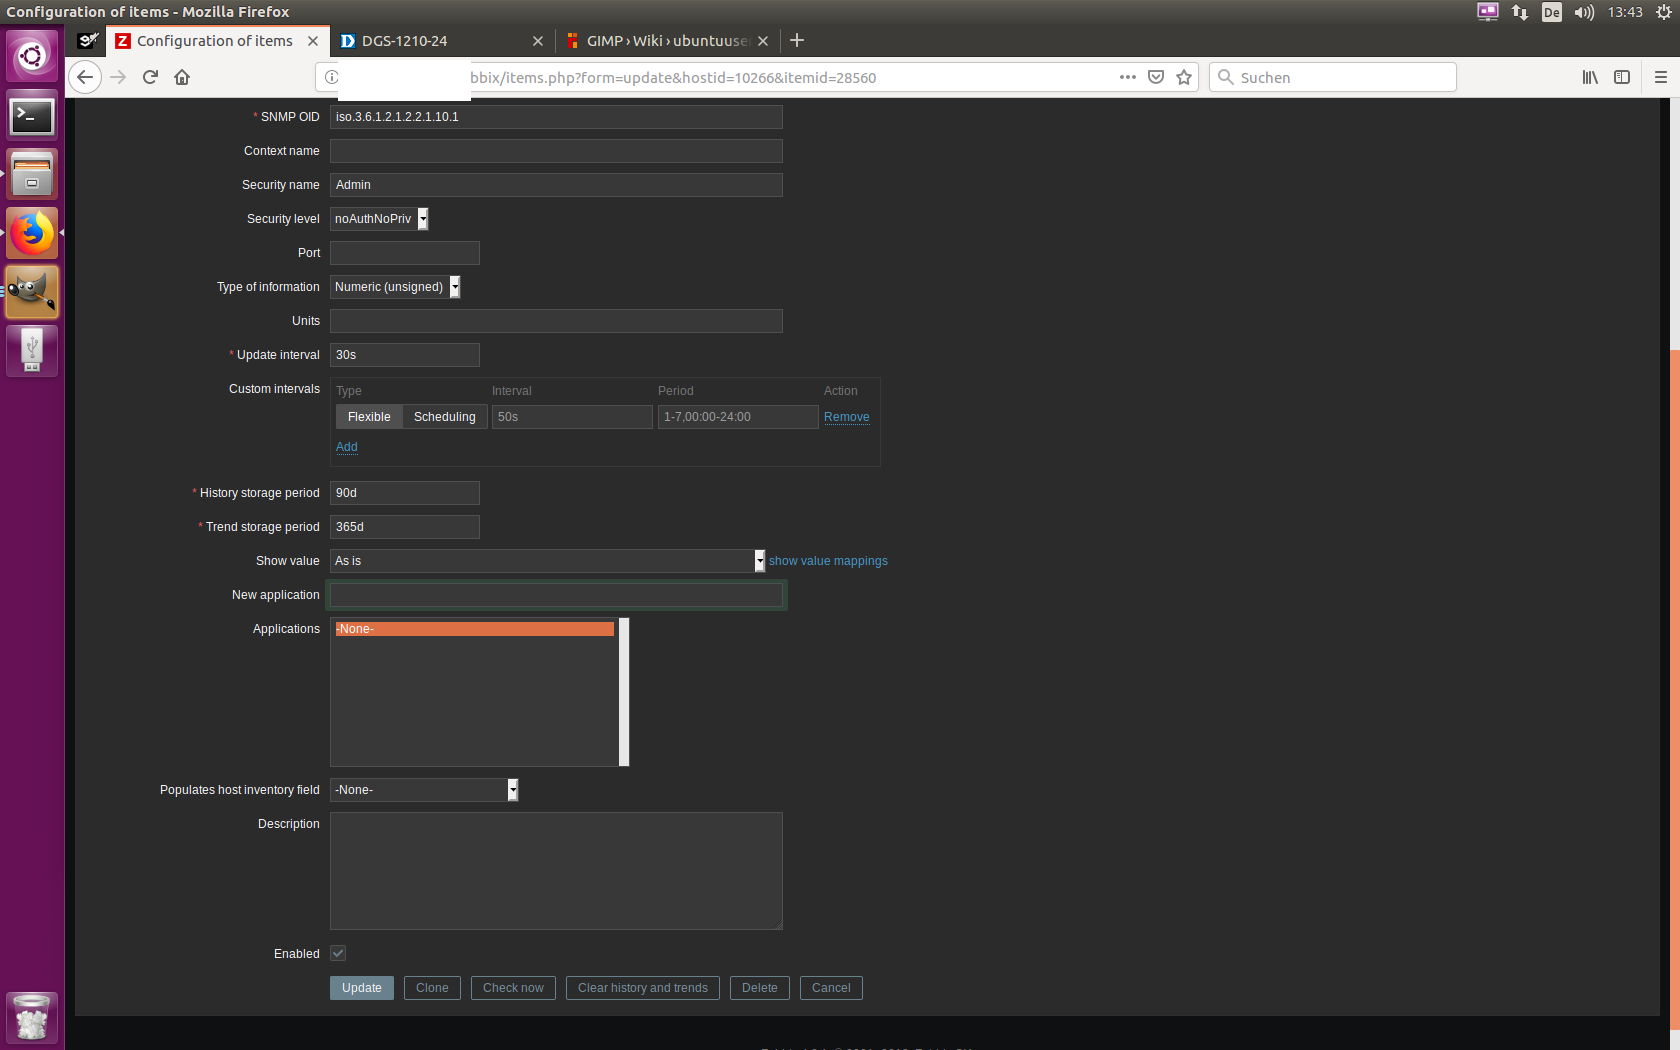
Task: Go back to previous page
Action: (x=85, y=77)
